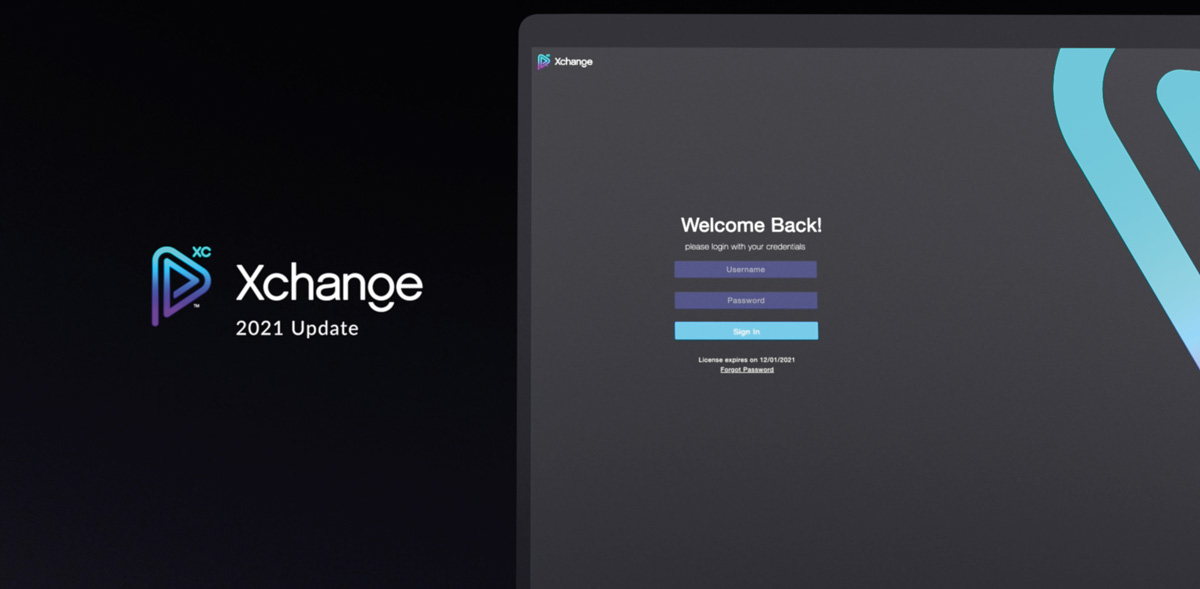1200x589 pixels.
Task: Click 'License expires on 12/01/2021' text
Action: (x=747, y=359)
